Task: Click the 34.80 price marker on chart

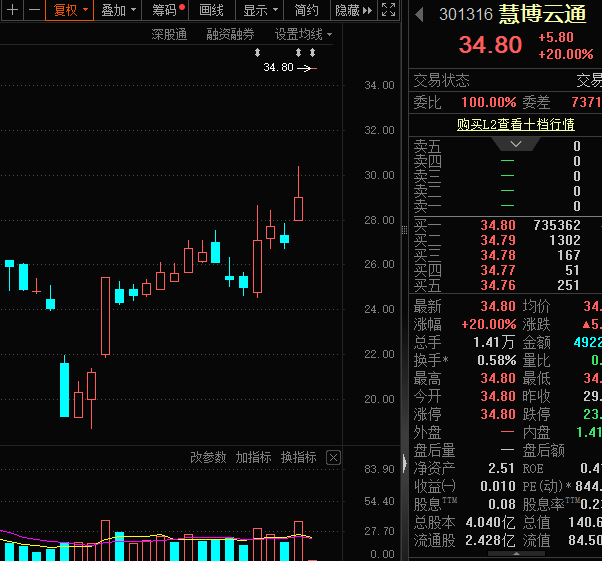Action: click(290, 68)
